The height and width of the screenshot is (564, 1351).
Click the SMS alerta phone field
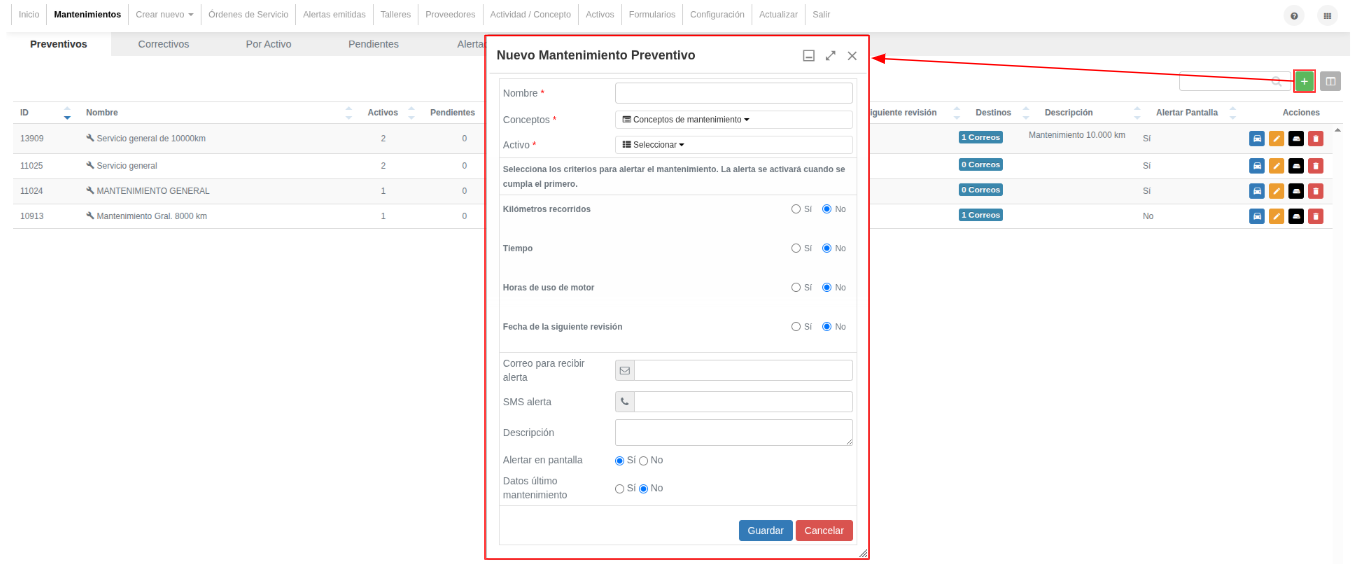pyautogui.click(x=744, y=402)
